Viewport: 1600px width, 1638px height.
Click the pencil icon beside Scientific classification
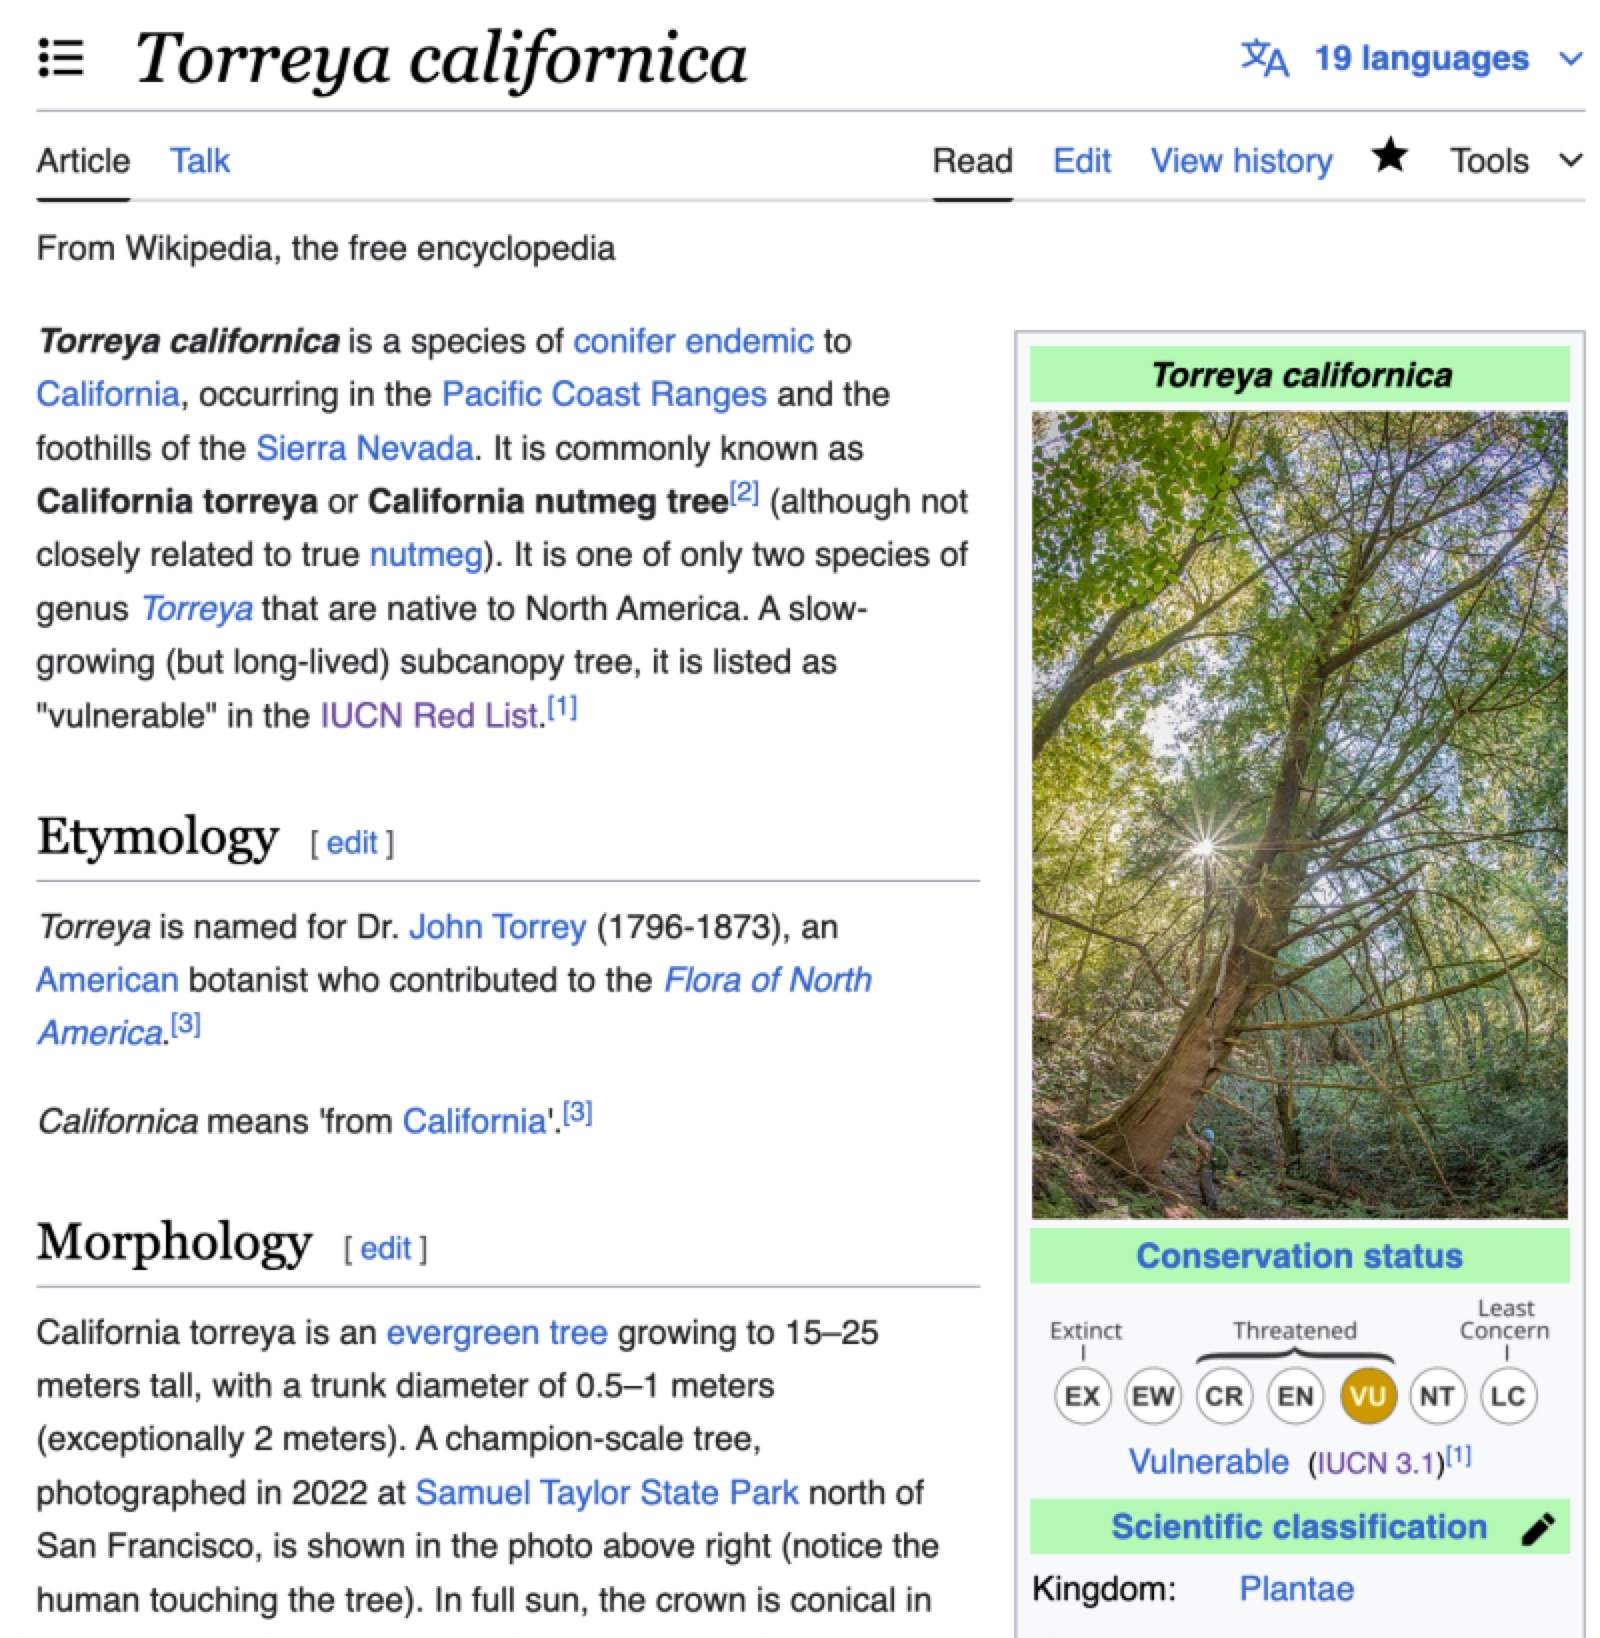(x=1538, y=1528)
